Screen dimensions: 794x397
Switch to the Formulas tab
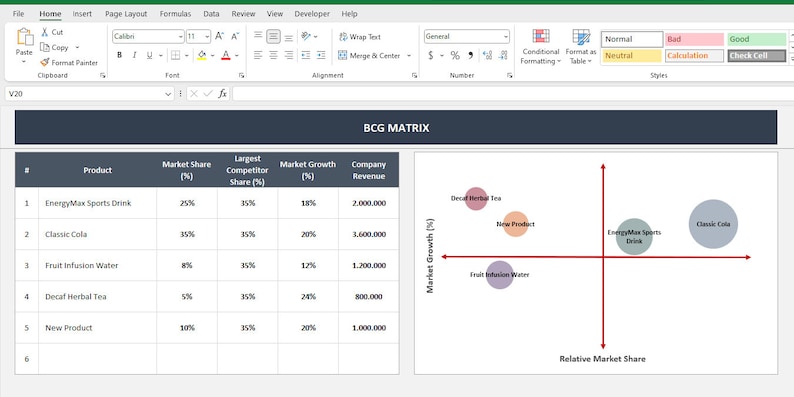[x=175, y=14]
